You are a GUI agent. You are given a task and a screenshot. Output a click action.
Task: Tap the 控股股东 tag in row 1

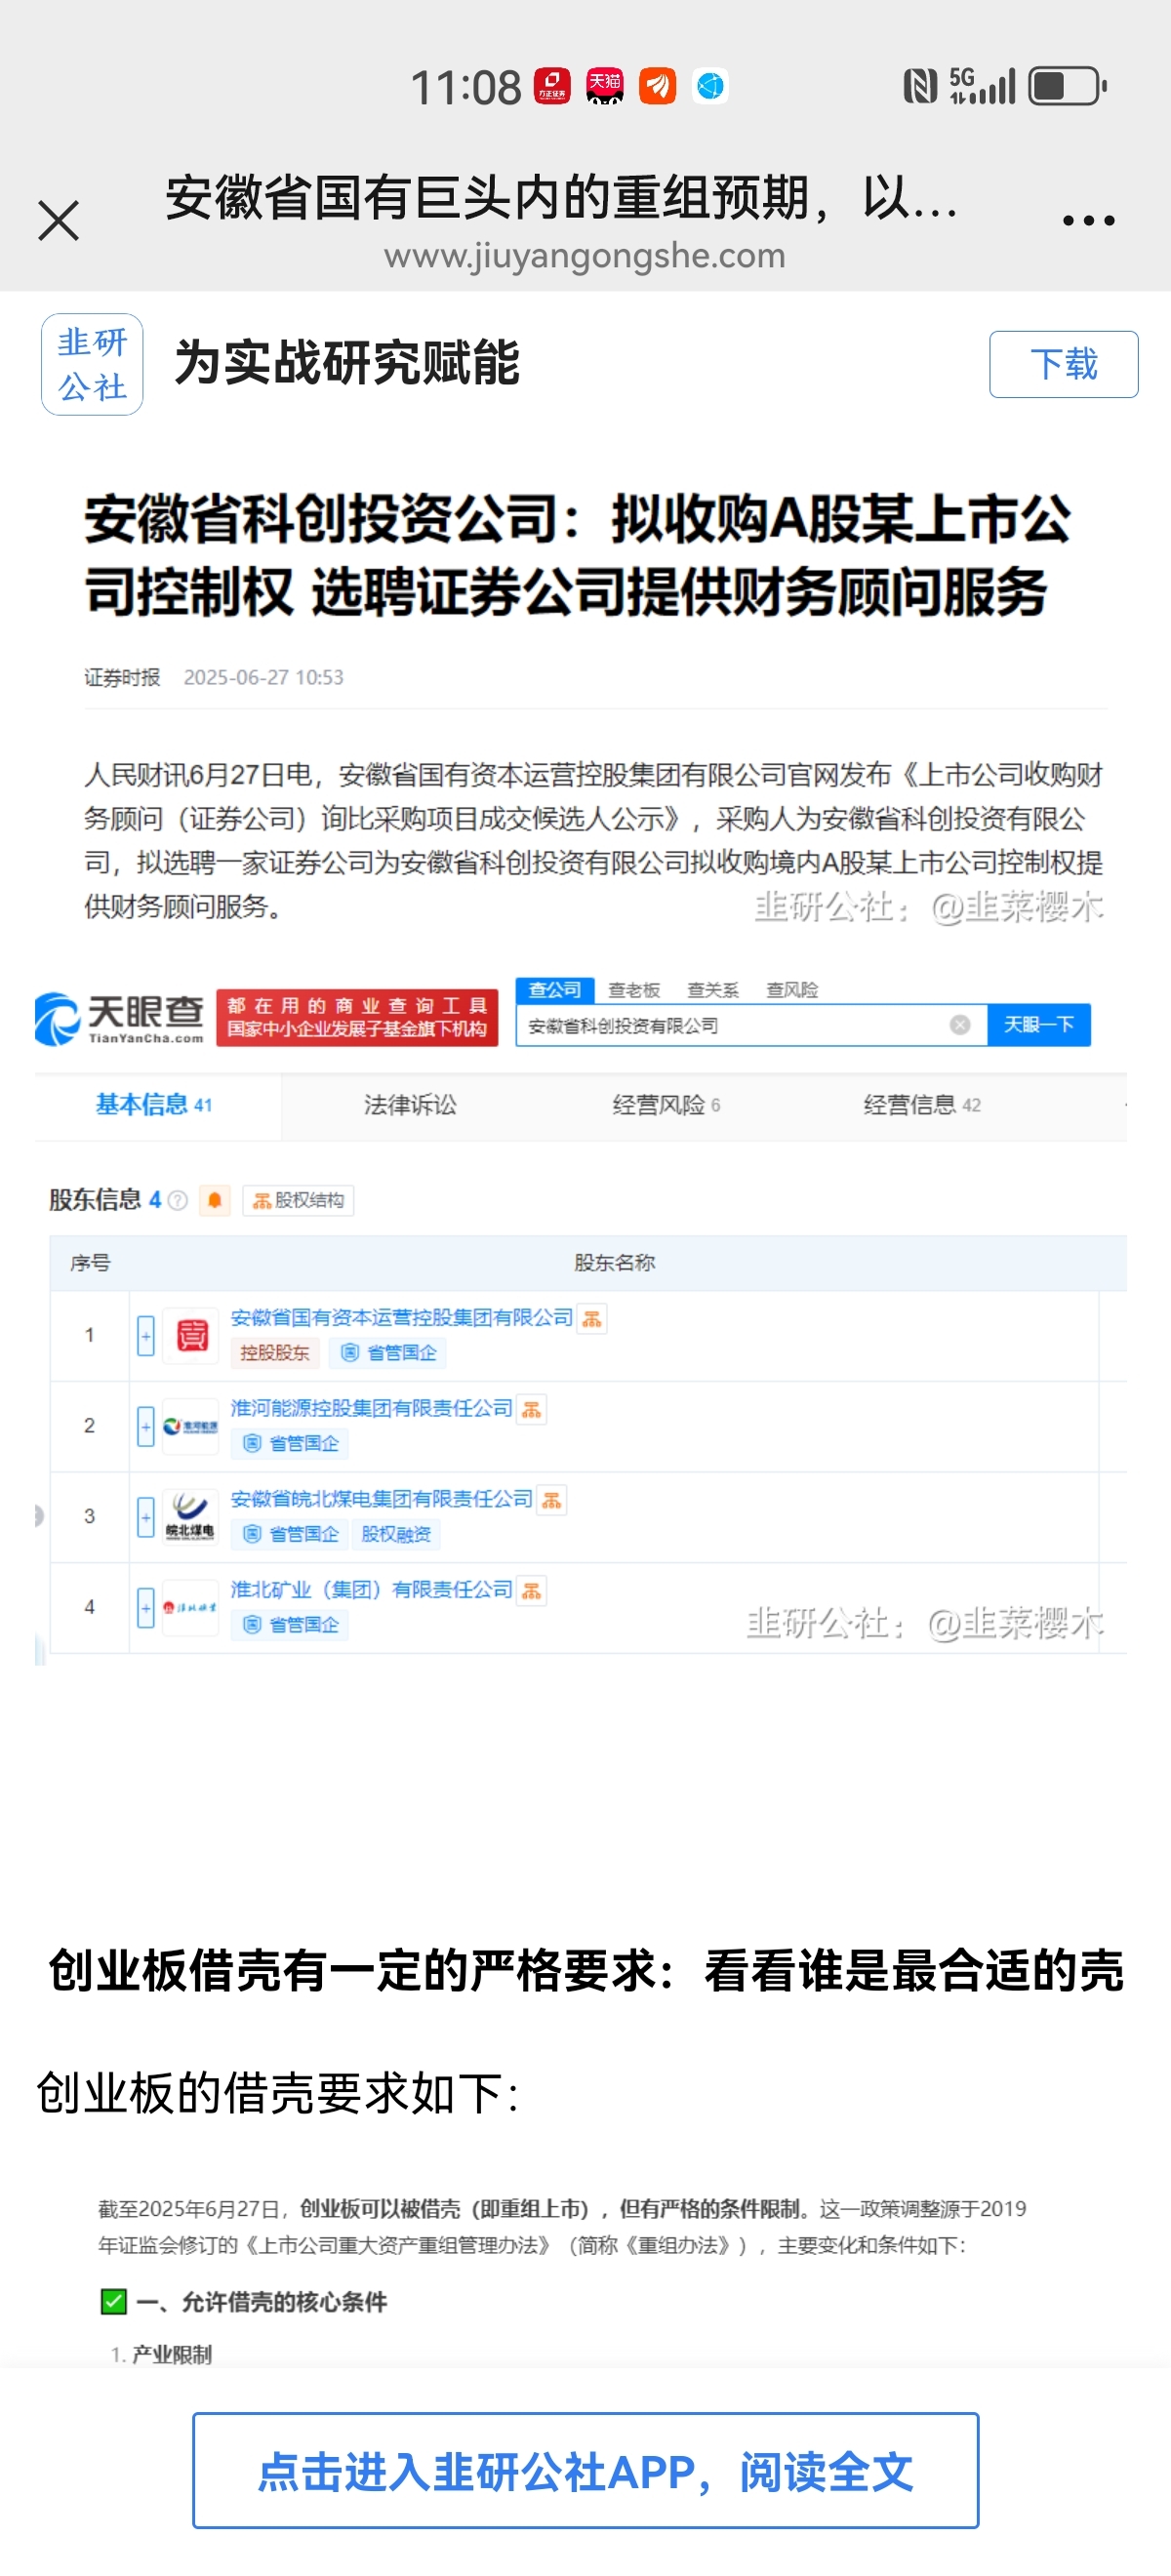point(275,1353)
